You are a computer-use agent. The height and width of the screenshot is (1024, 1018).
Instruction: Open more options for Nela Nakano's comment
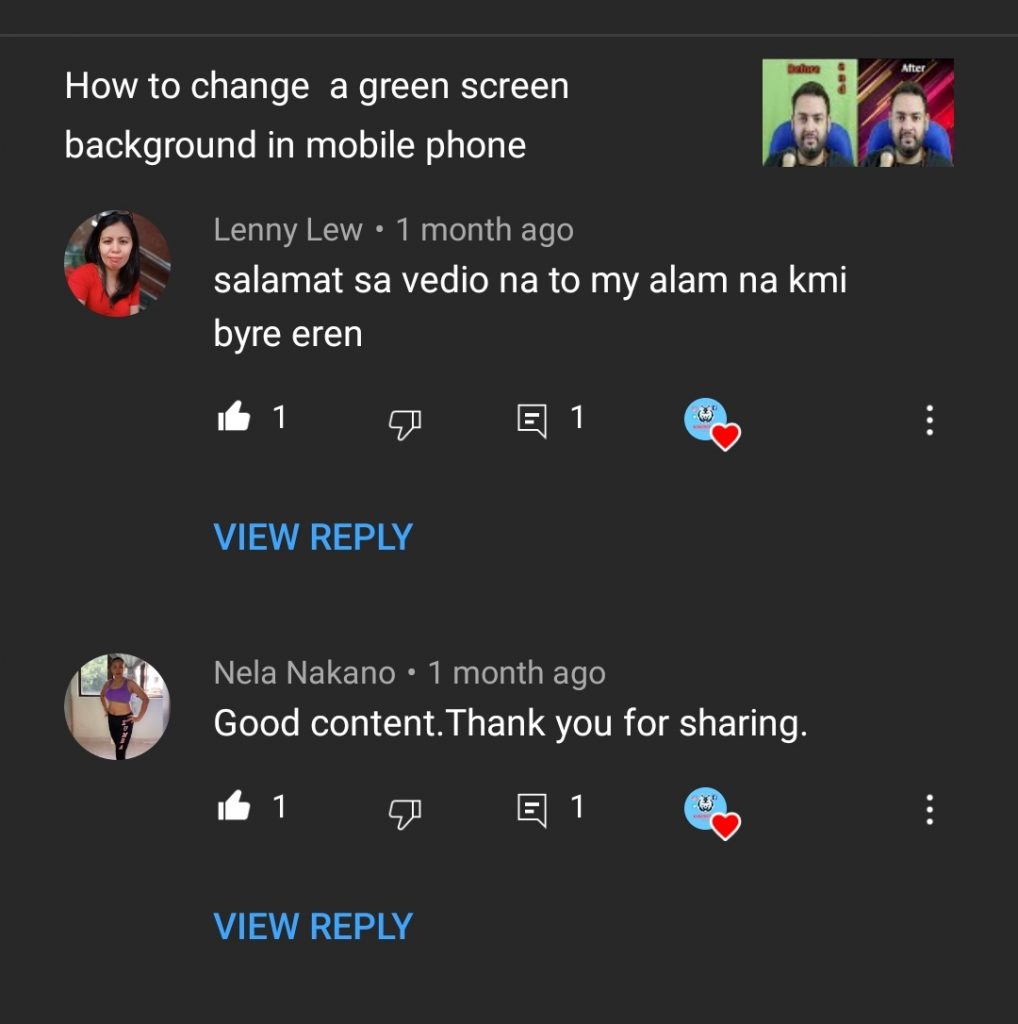coord(929,810)
